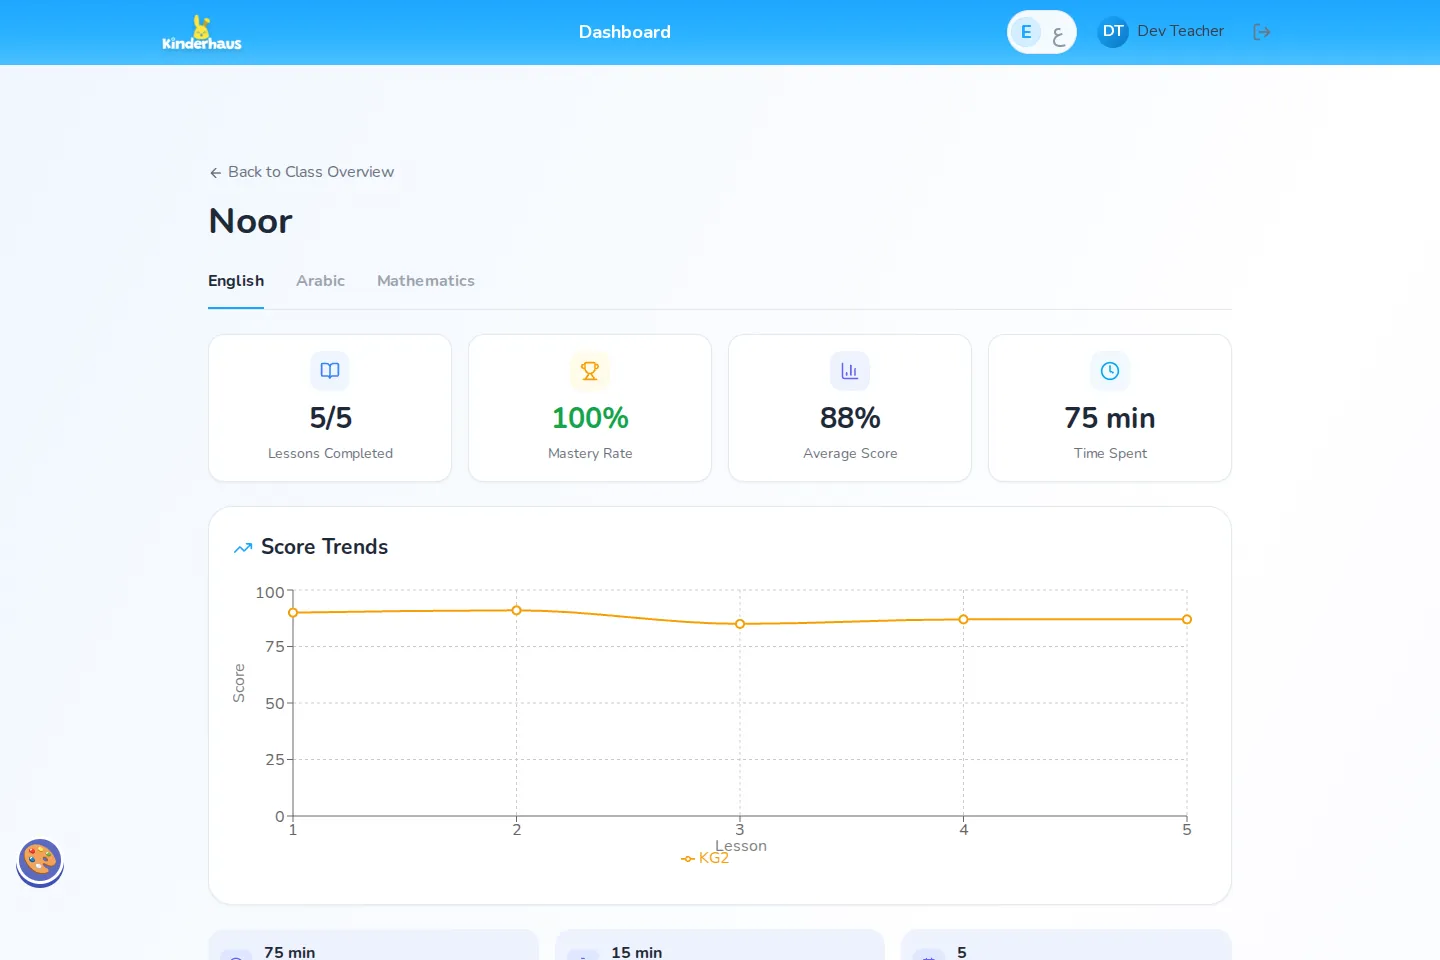
Task: Switch language to English (E)
Action: tap(1026, 32)
